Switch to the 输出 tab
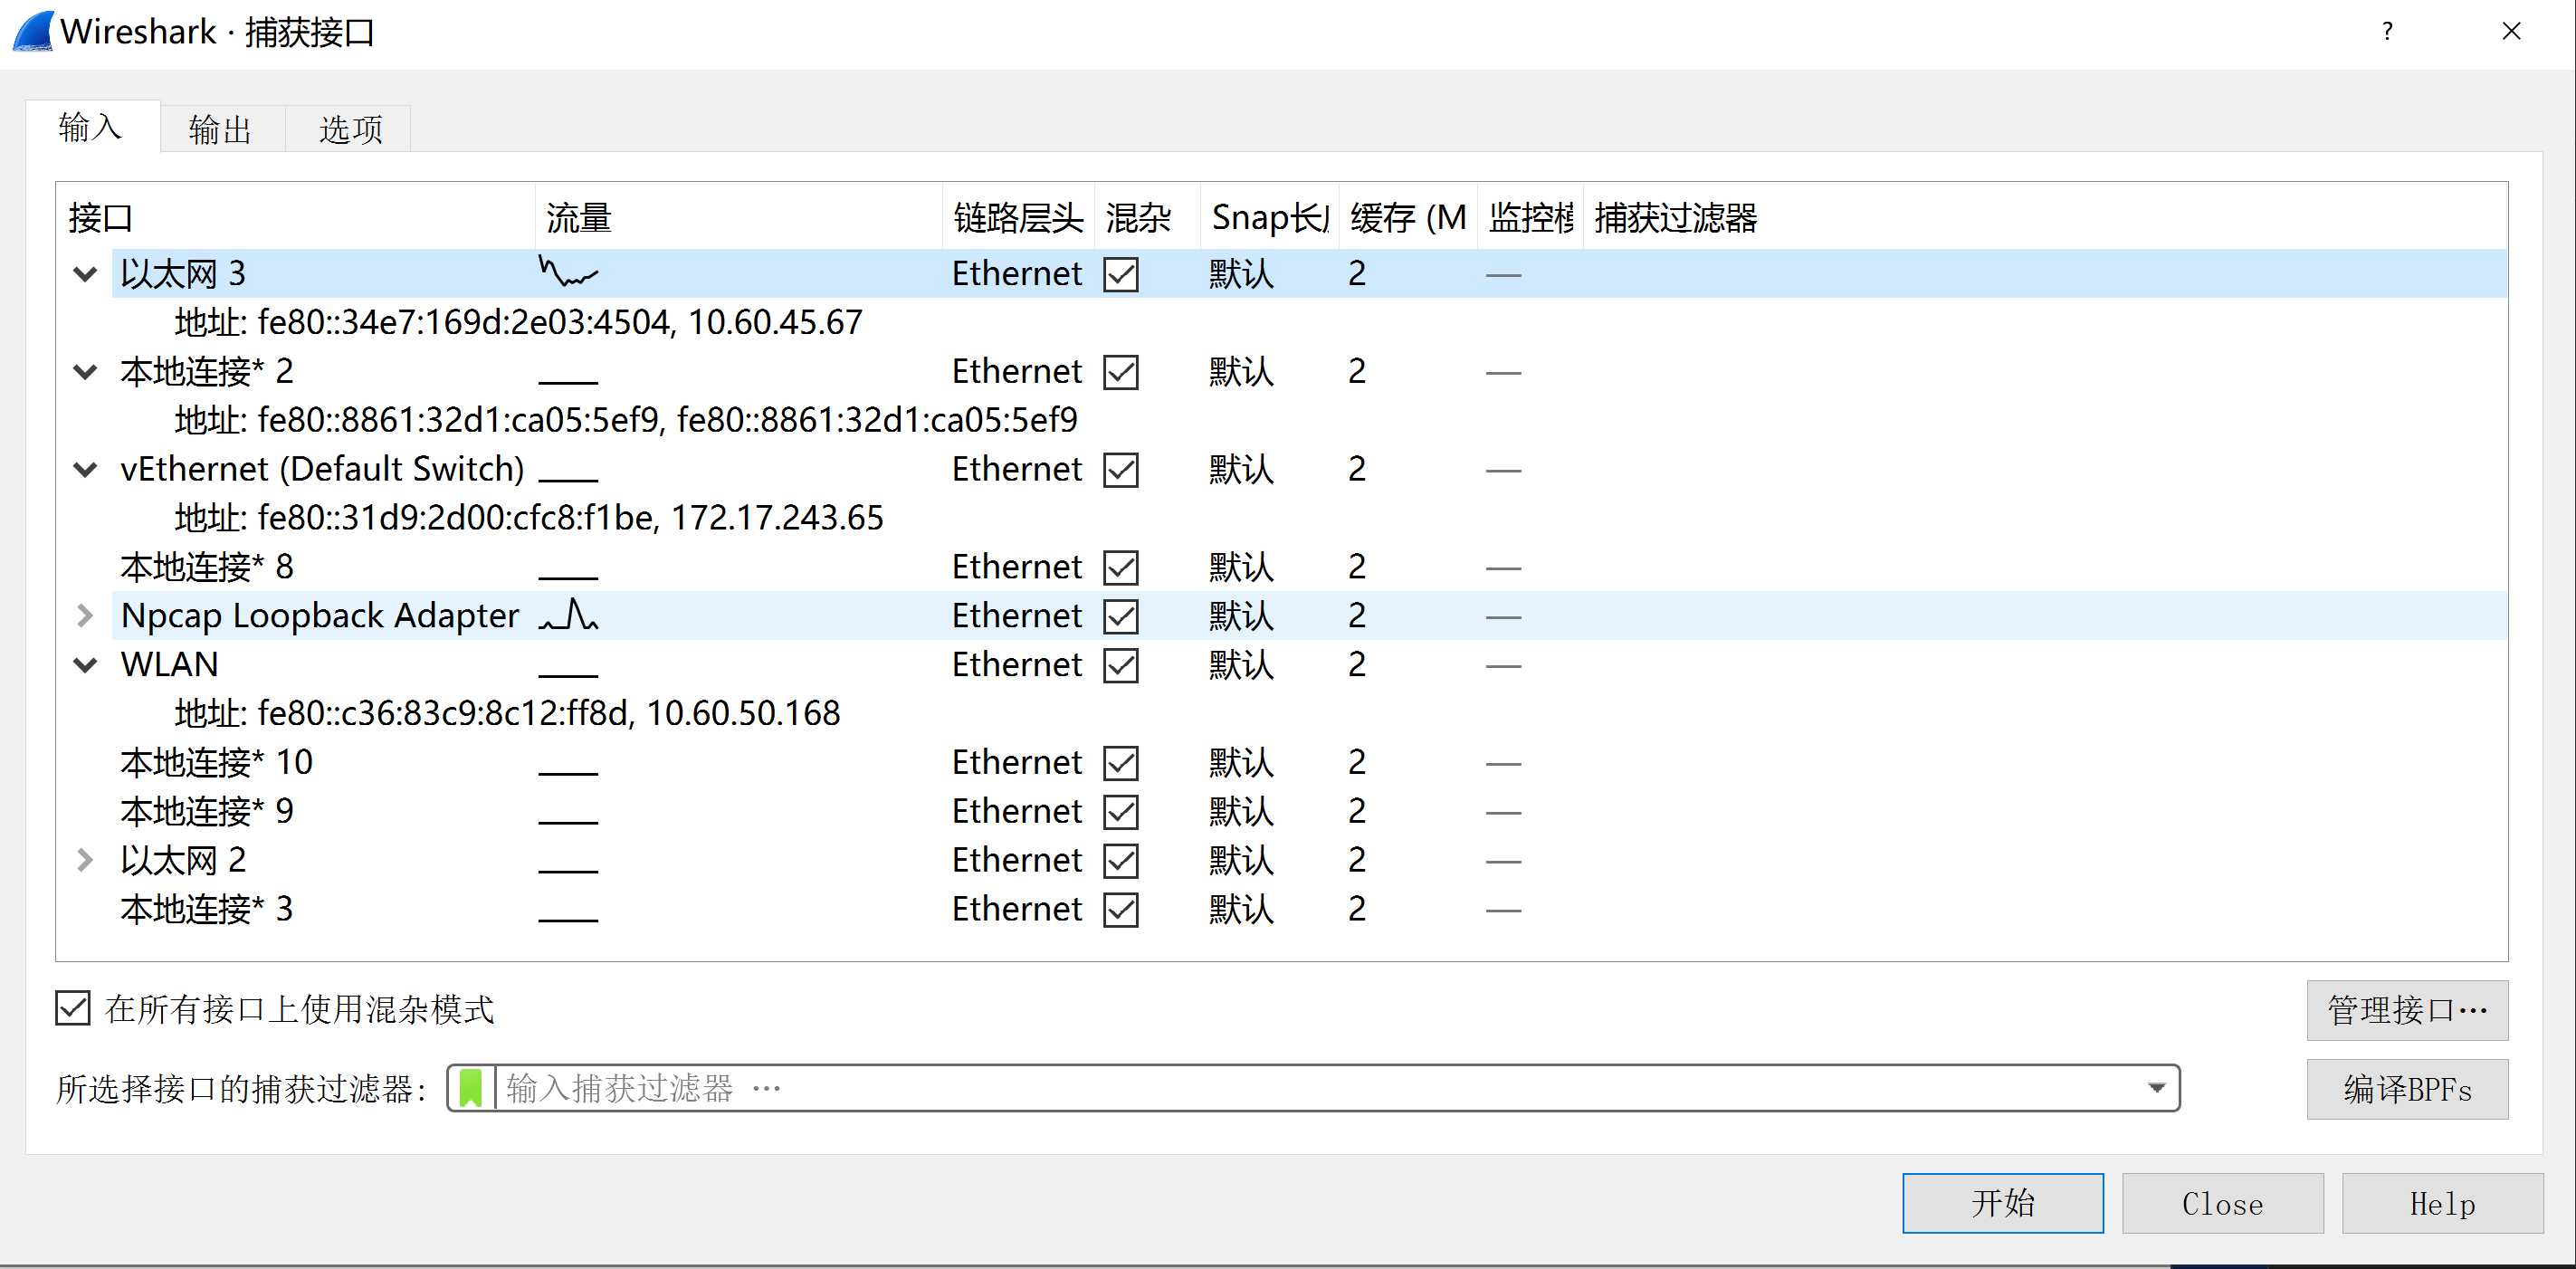This screenshot has height=1269, width=2576. point(221,129)
